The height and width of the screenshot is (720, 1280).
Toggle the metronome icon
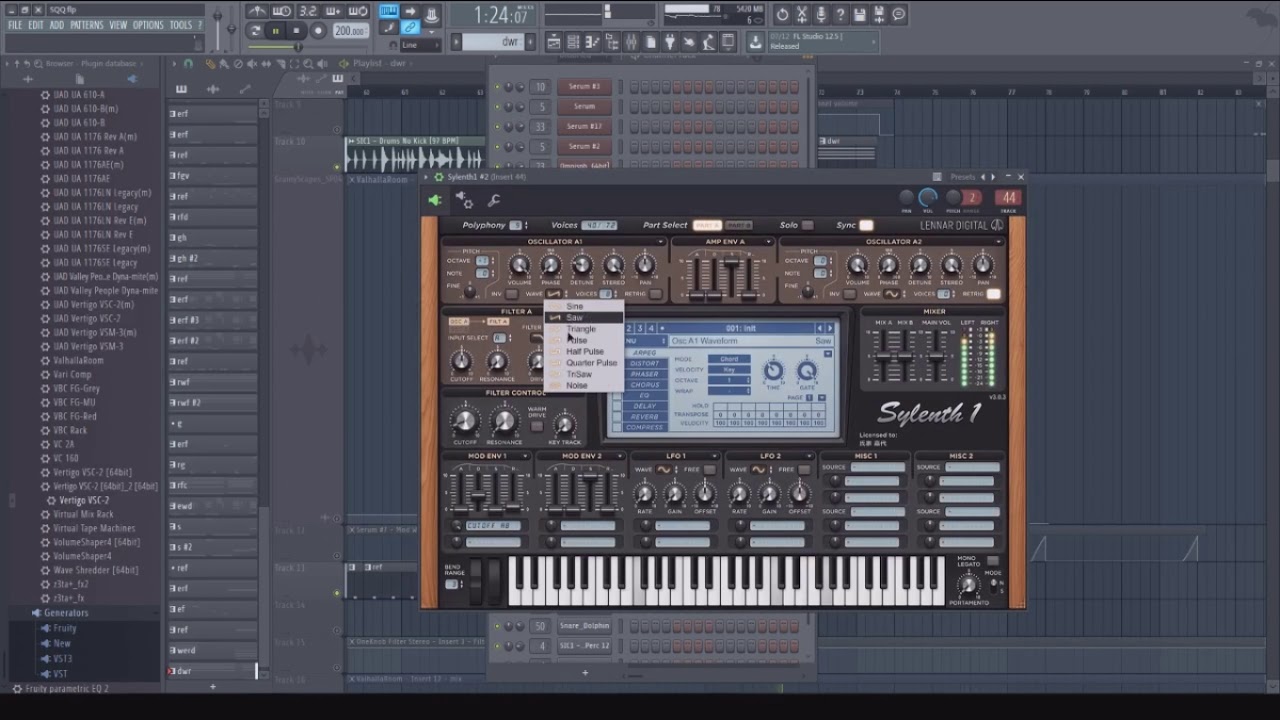click(257, 12)
